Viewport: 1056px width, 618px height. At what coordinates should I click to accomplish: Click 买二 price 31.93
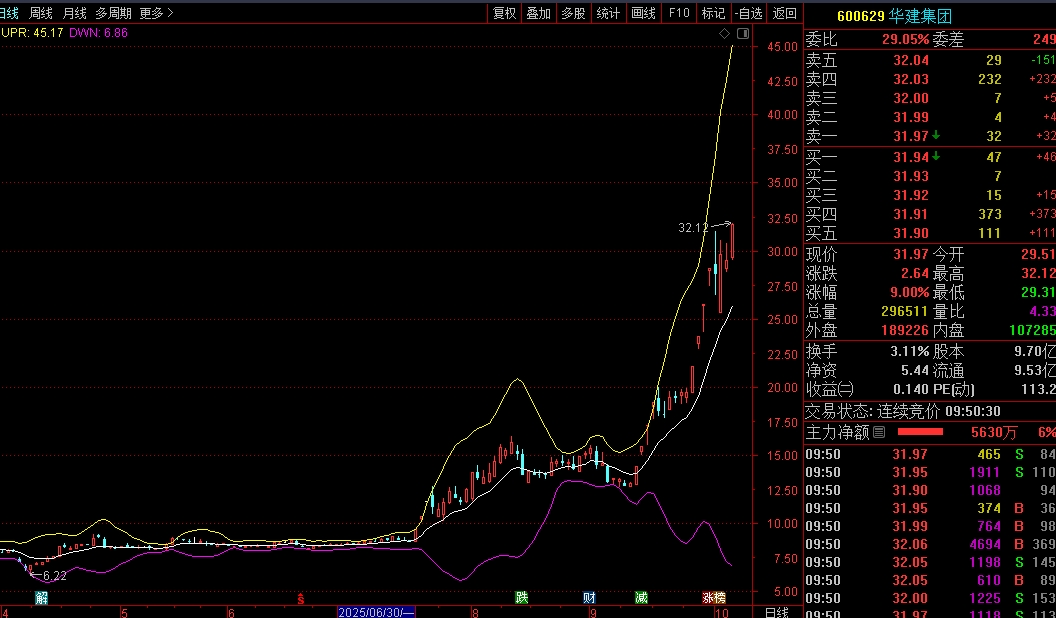pyautogui.click(x=911, y=176)
